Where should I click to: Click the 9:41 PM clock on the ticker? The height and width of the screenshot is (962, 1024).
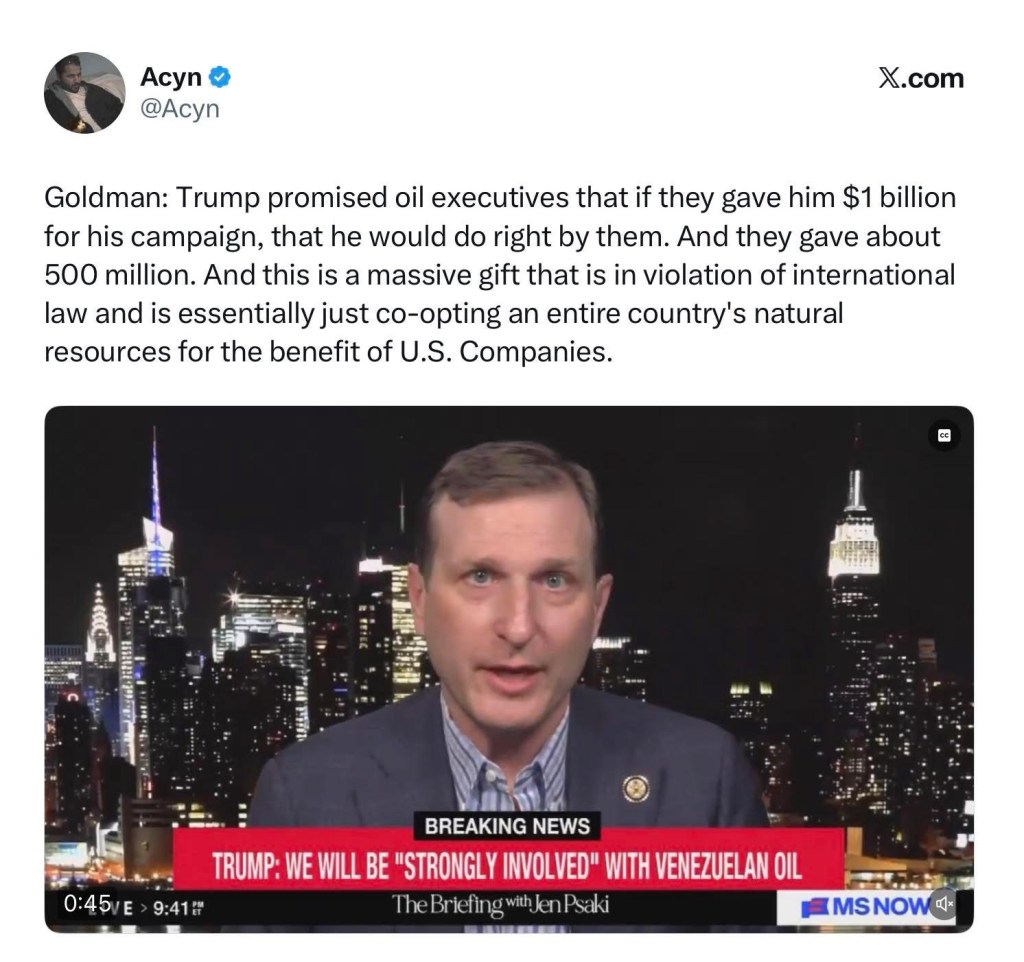pos(177,908)
